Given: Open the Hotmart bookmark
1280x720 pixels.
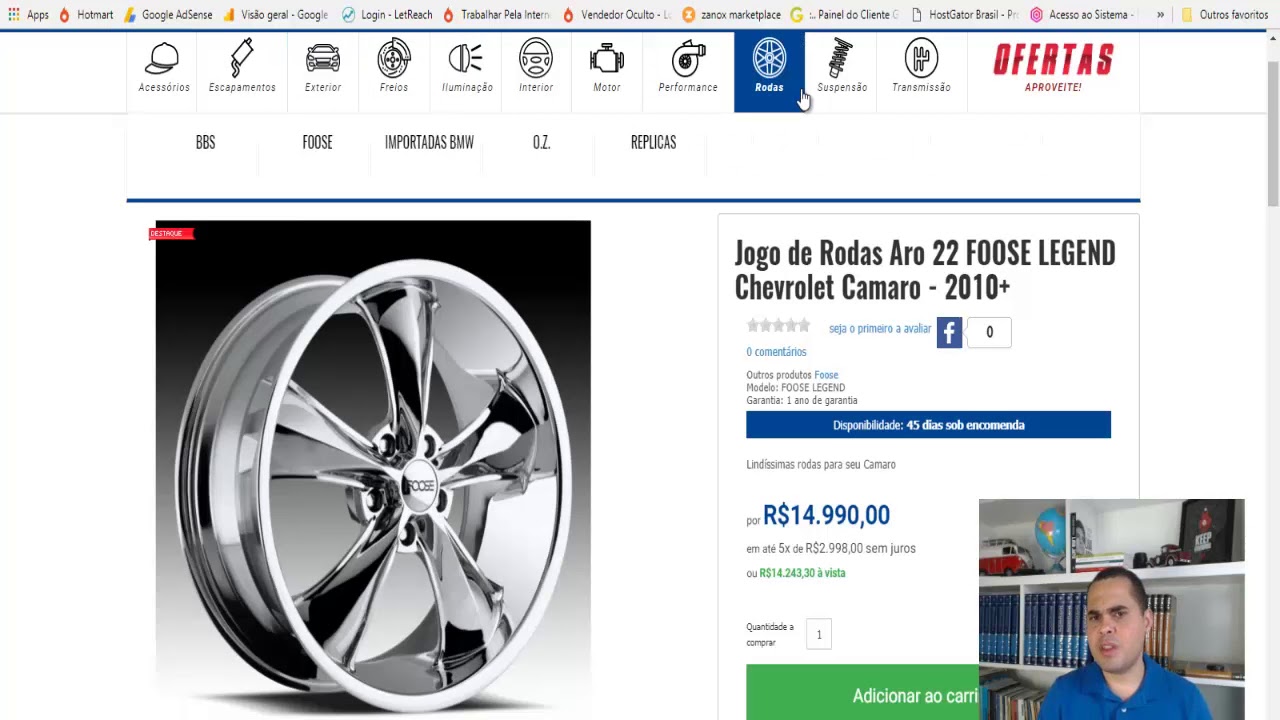Looking at the screenshot, I should [x=86, y=15].
